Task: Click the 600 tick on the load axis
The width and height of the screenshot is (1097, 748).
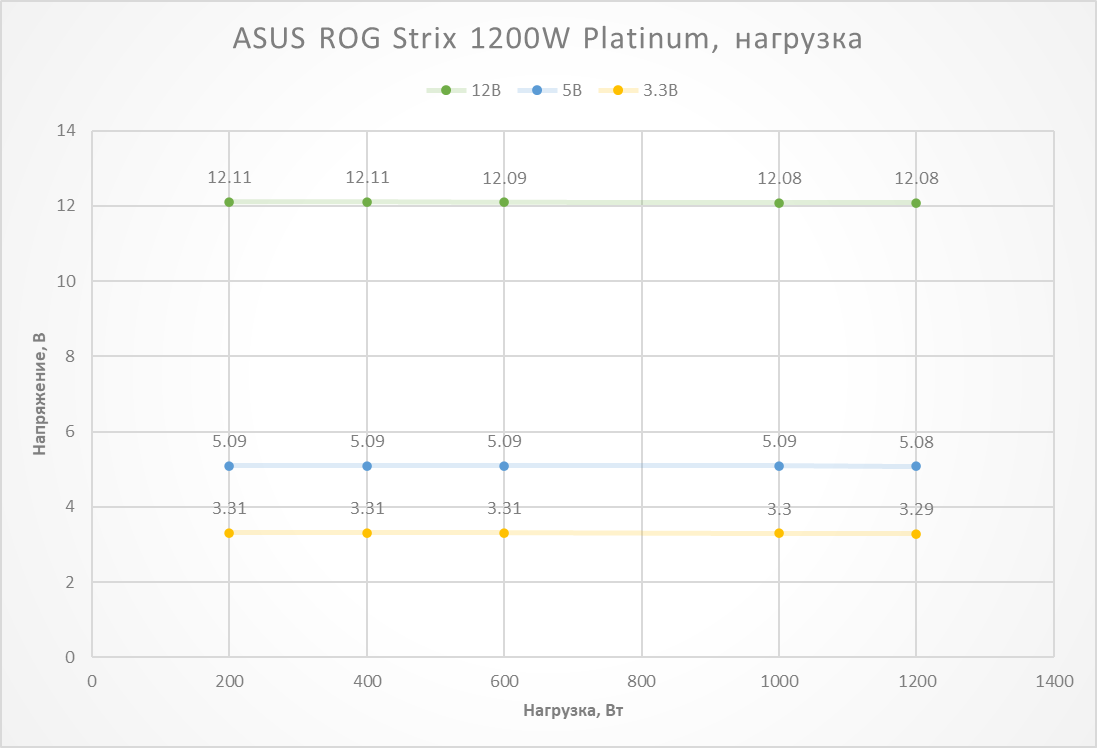Action: coord(504,682)
